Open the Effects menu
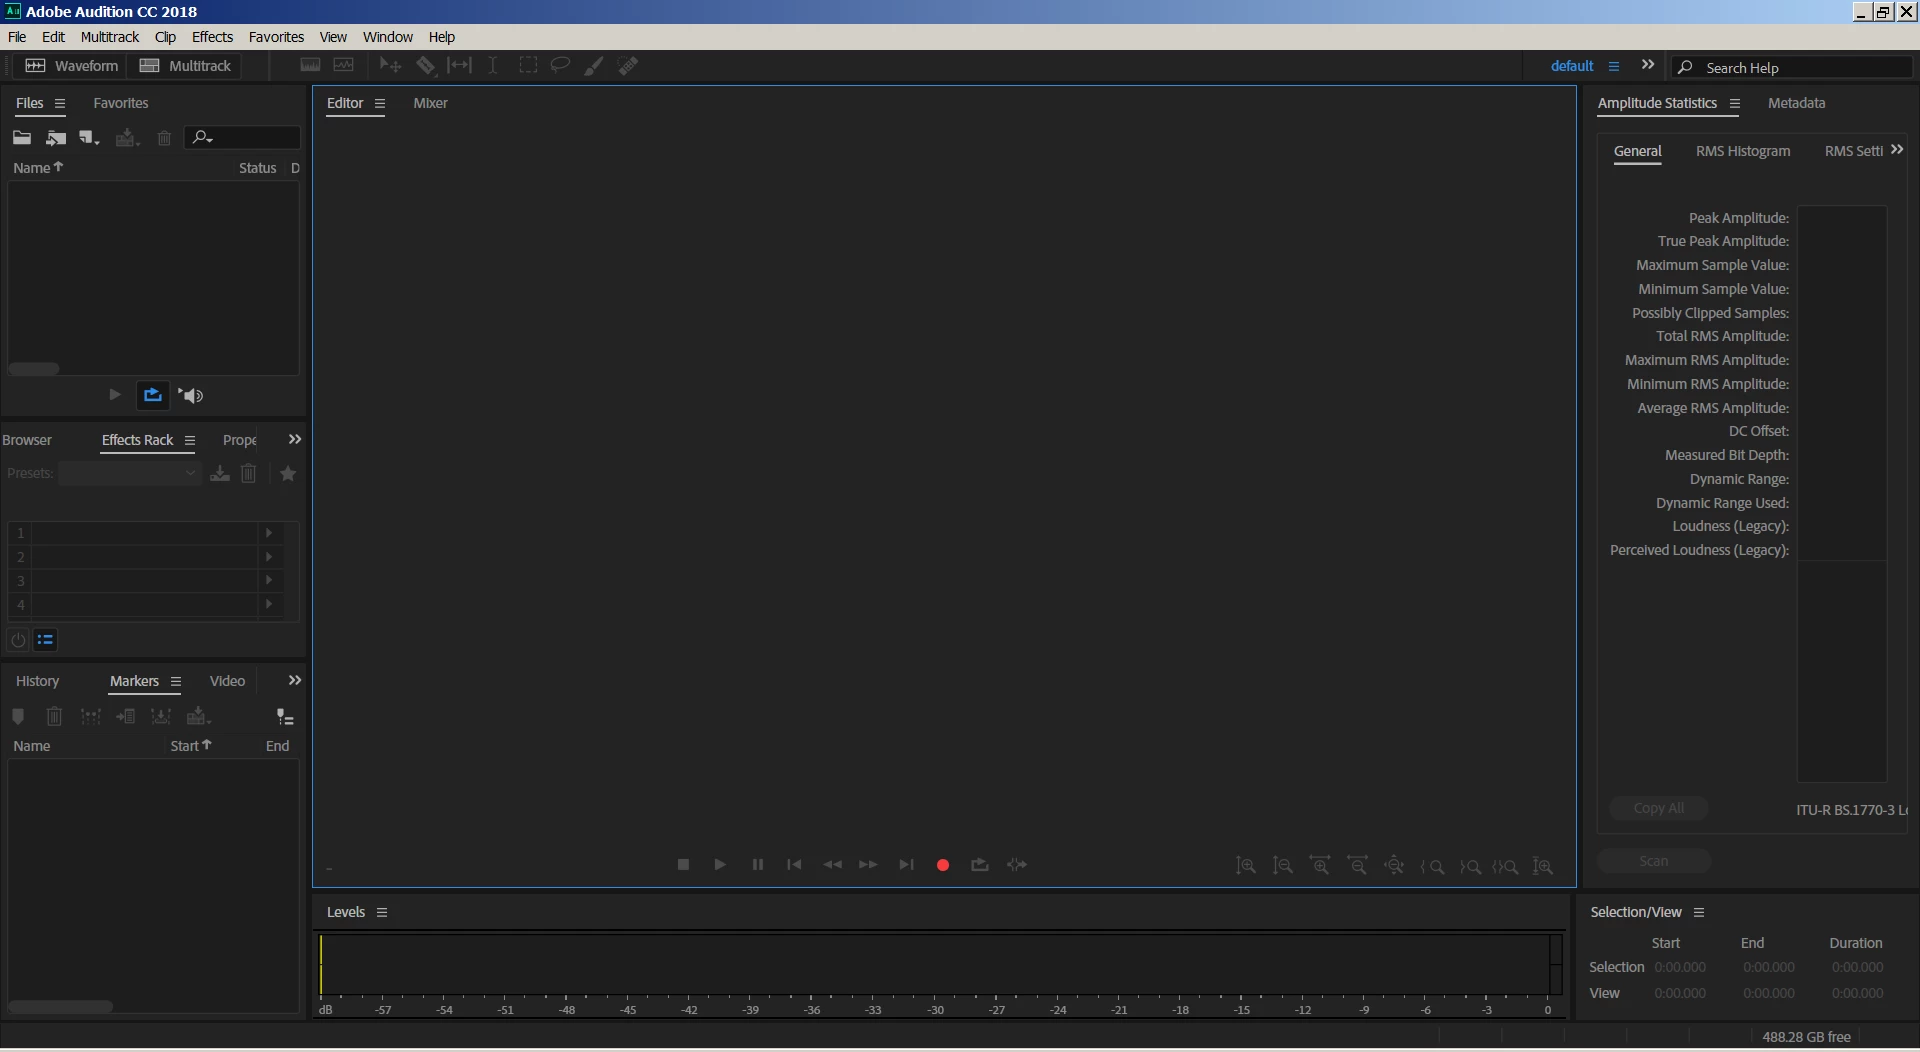 [212, 37]
